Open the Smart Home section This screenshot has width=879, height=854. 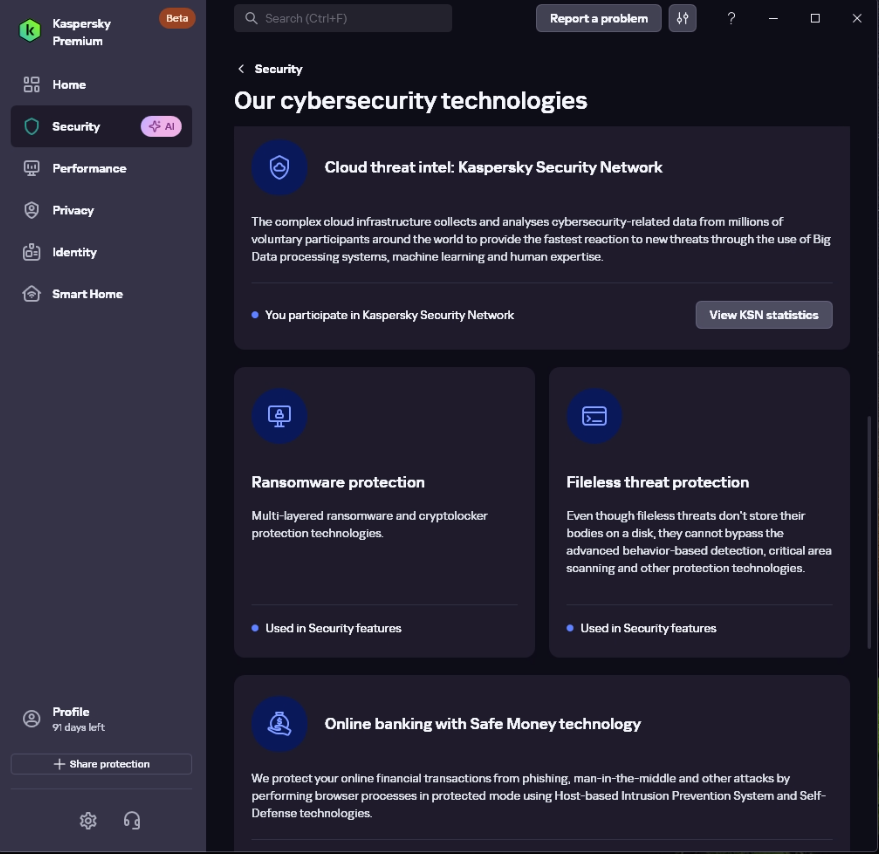(x=101, y=294)
